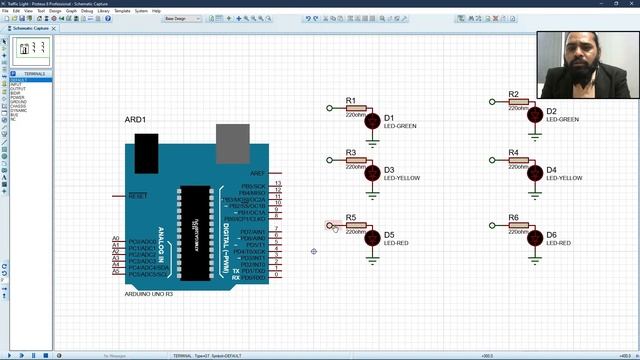
Task: Select resistor R1 on the schematic
Action: pos(356,108)
